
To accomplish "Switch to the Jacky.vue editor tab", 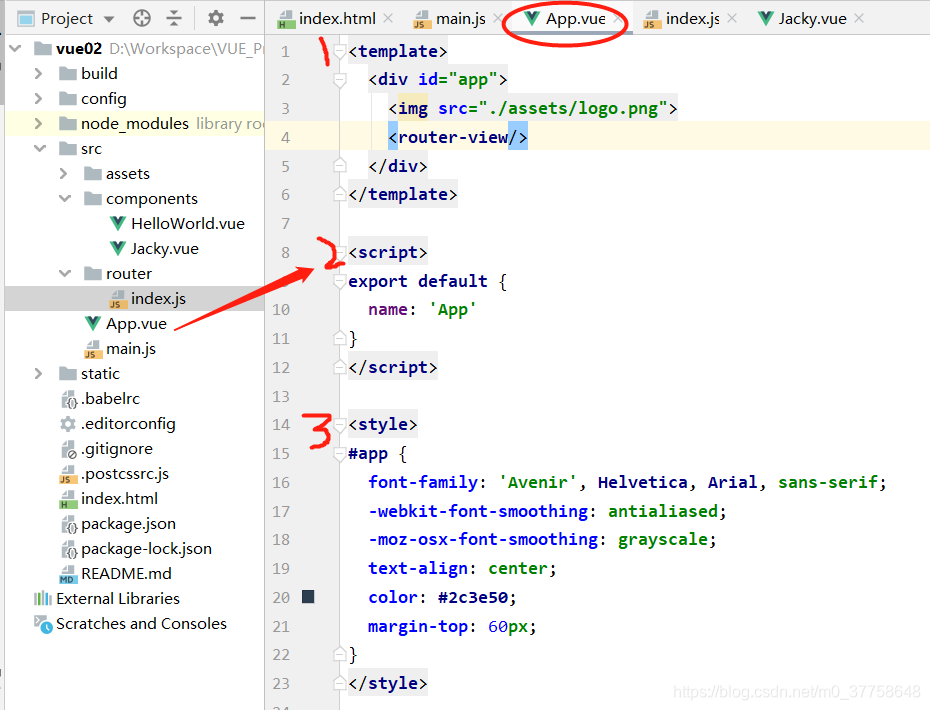I will pos(812,19).
